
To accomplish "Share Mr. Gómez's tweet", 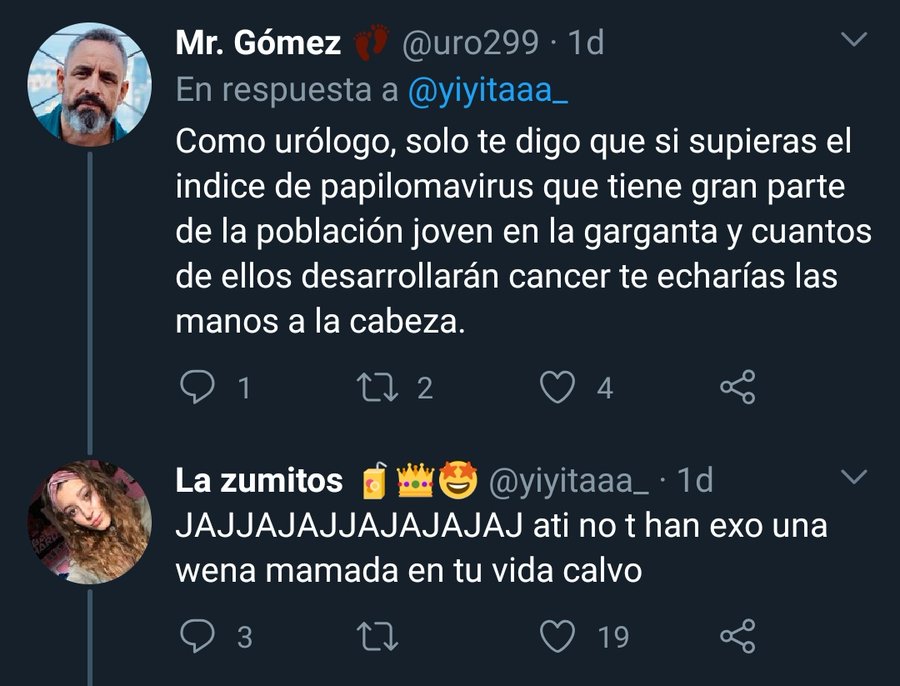I will click(738, 387).
